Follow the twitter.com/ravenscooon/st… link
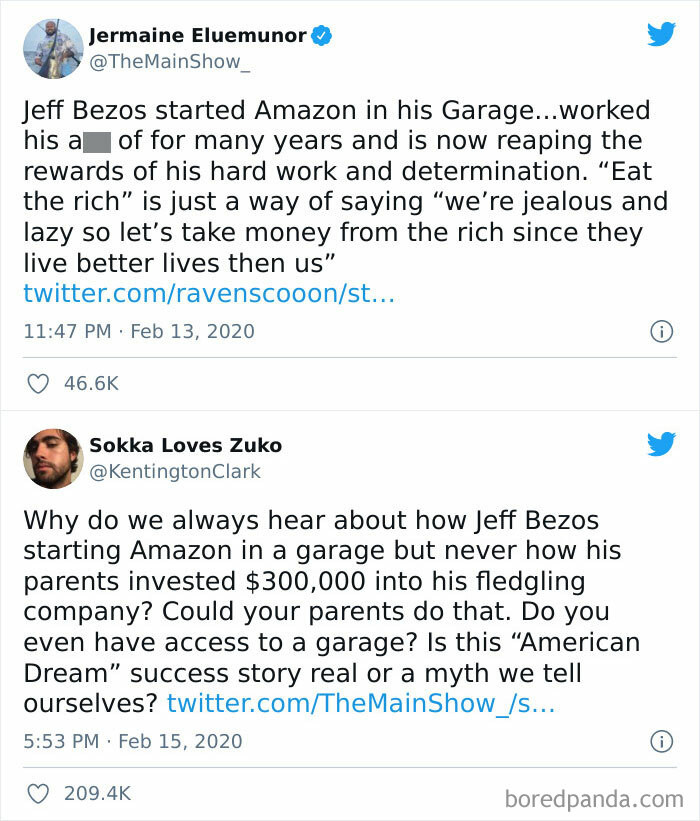 coord(209,294)
